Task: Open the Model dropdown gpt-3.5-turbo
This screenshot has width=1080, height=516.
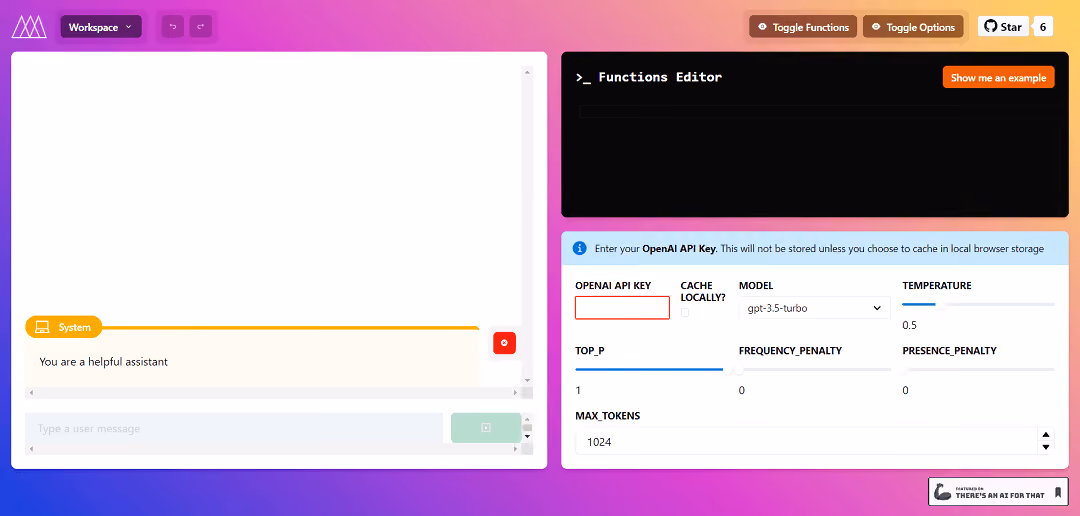Action: point(814,308)
